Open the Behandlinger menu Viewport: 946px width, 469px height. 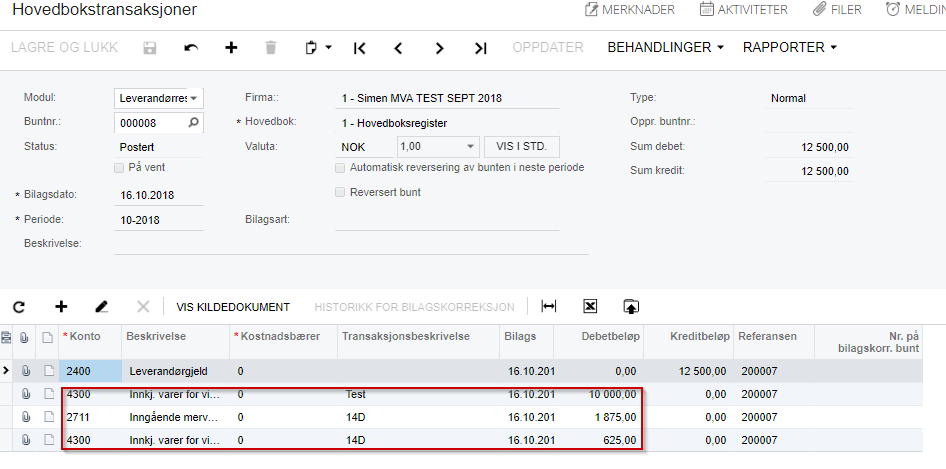point(665,48)
